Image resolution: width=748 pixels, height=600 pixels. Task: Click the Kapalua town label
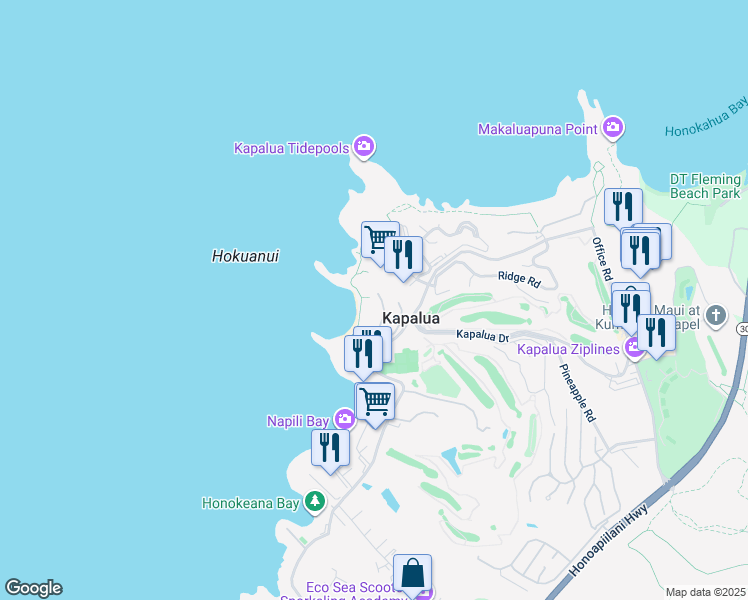pos(411,318)
